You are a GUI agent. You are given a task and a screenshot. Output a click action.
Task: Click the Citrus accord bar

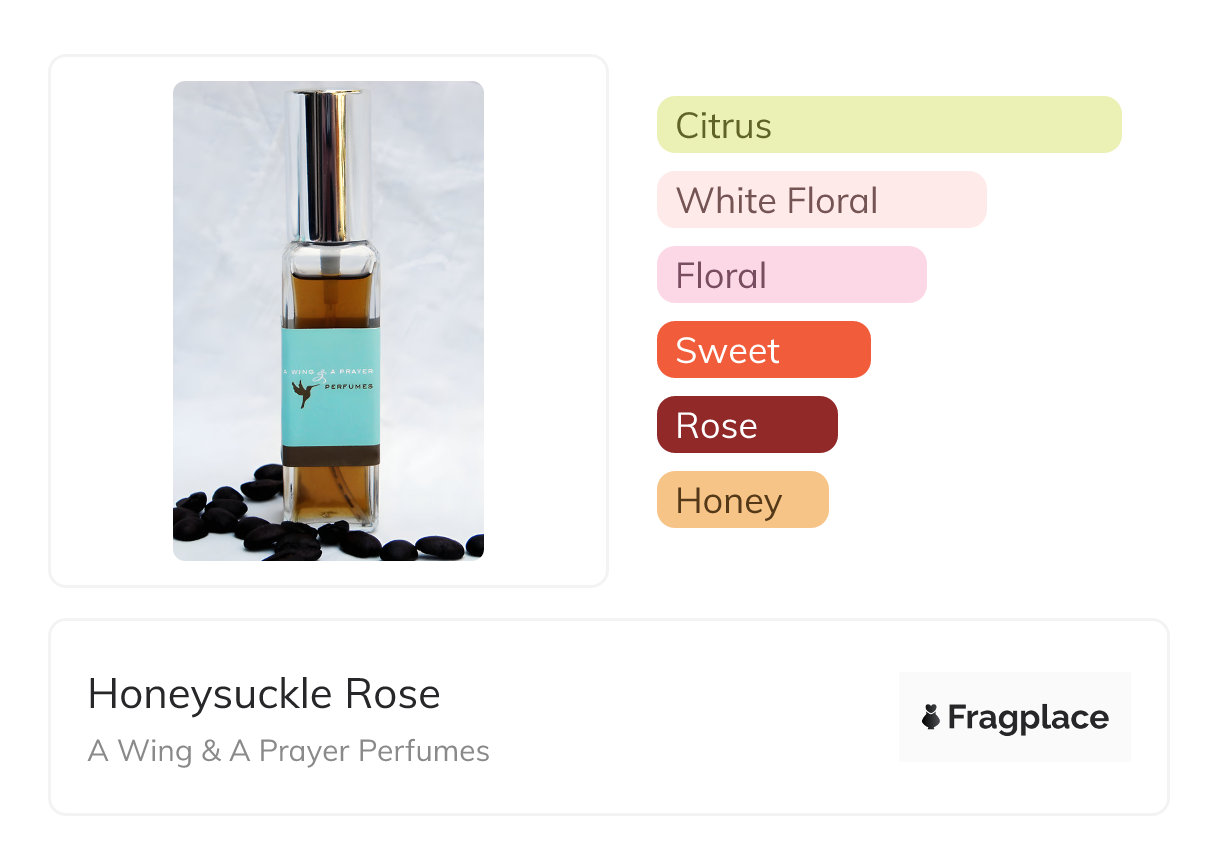pos(888,125)
